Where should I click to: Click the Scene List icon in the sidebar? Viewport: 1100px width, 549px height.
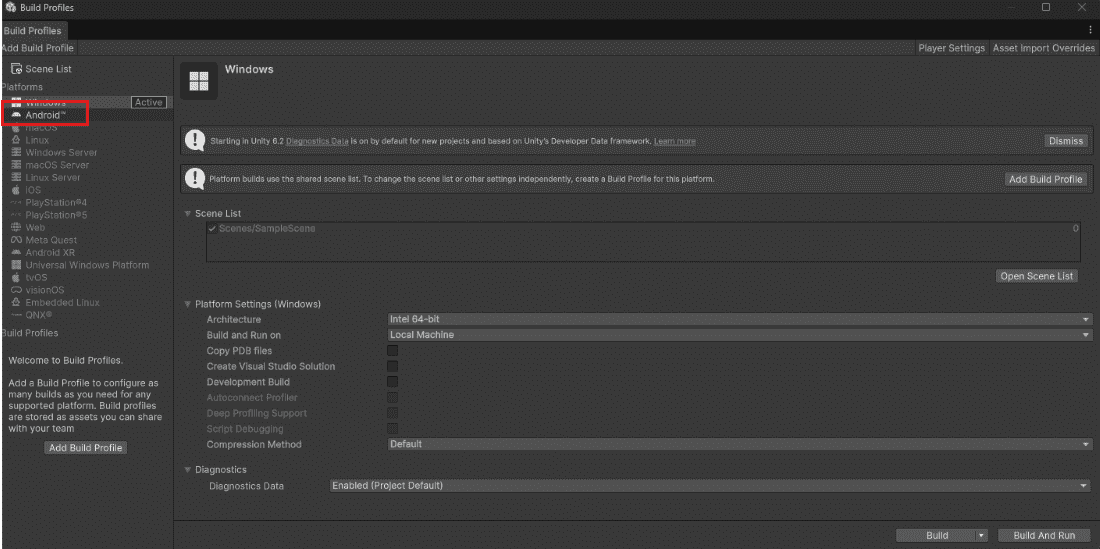[x=16, y=69]
